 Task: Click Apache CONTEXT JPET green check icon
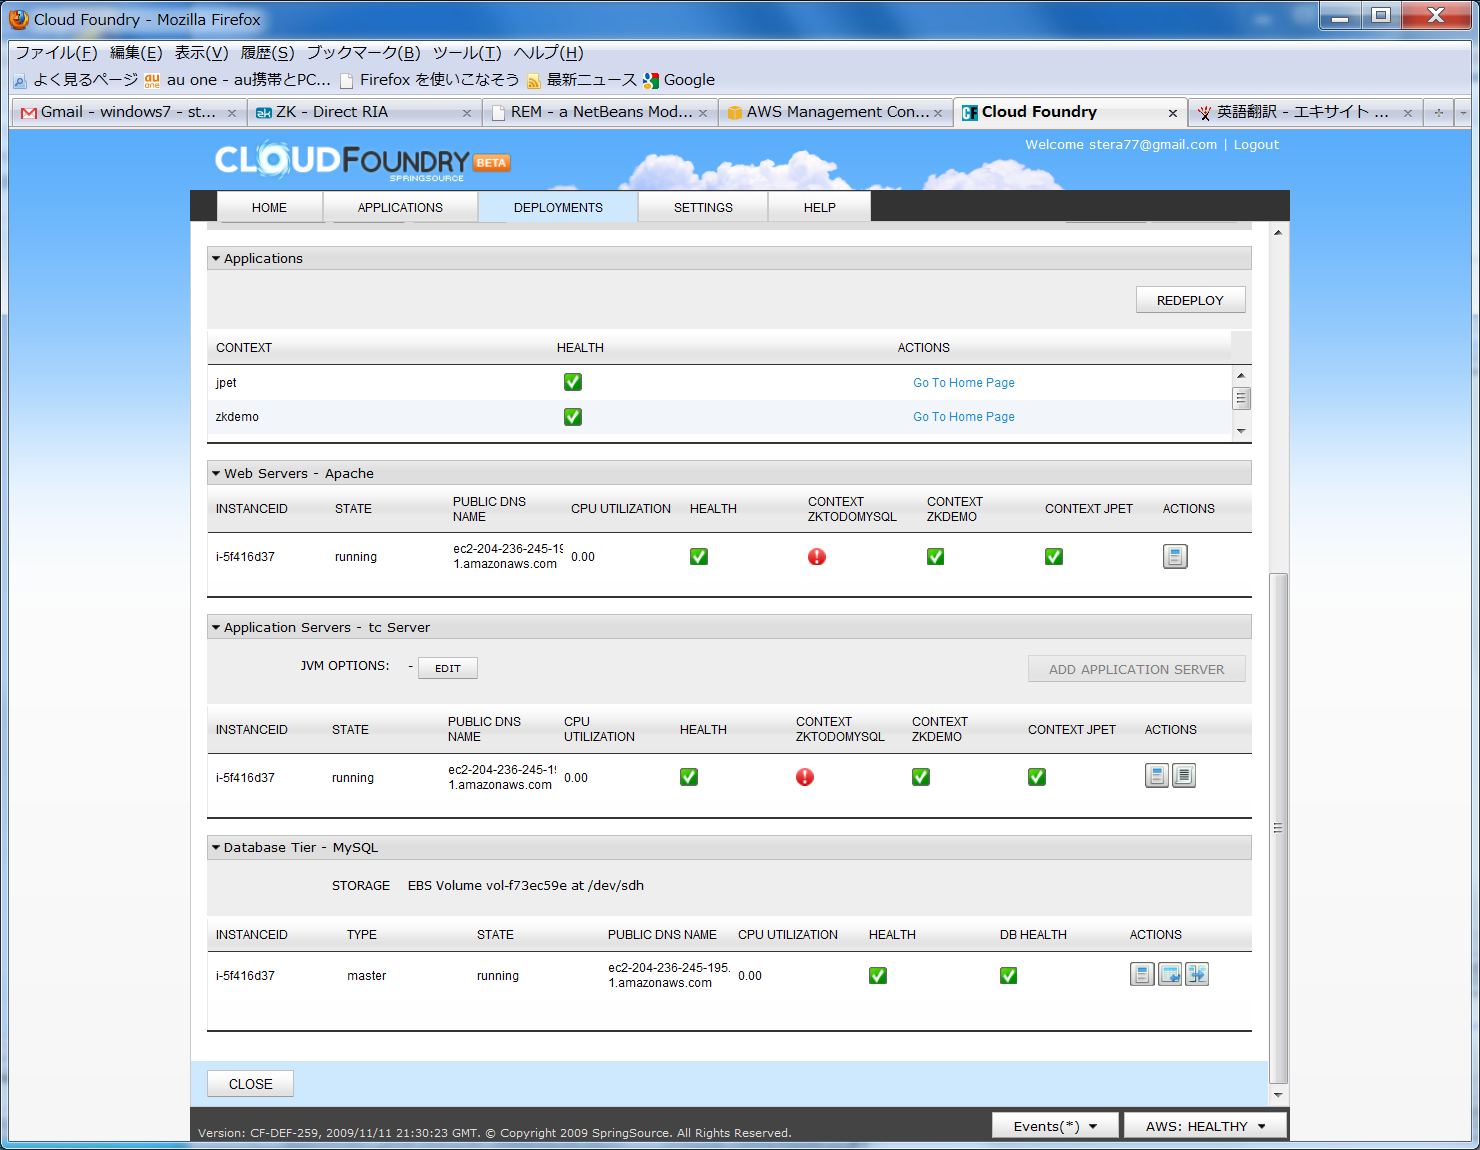[x=1054, y=557]
